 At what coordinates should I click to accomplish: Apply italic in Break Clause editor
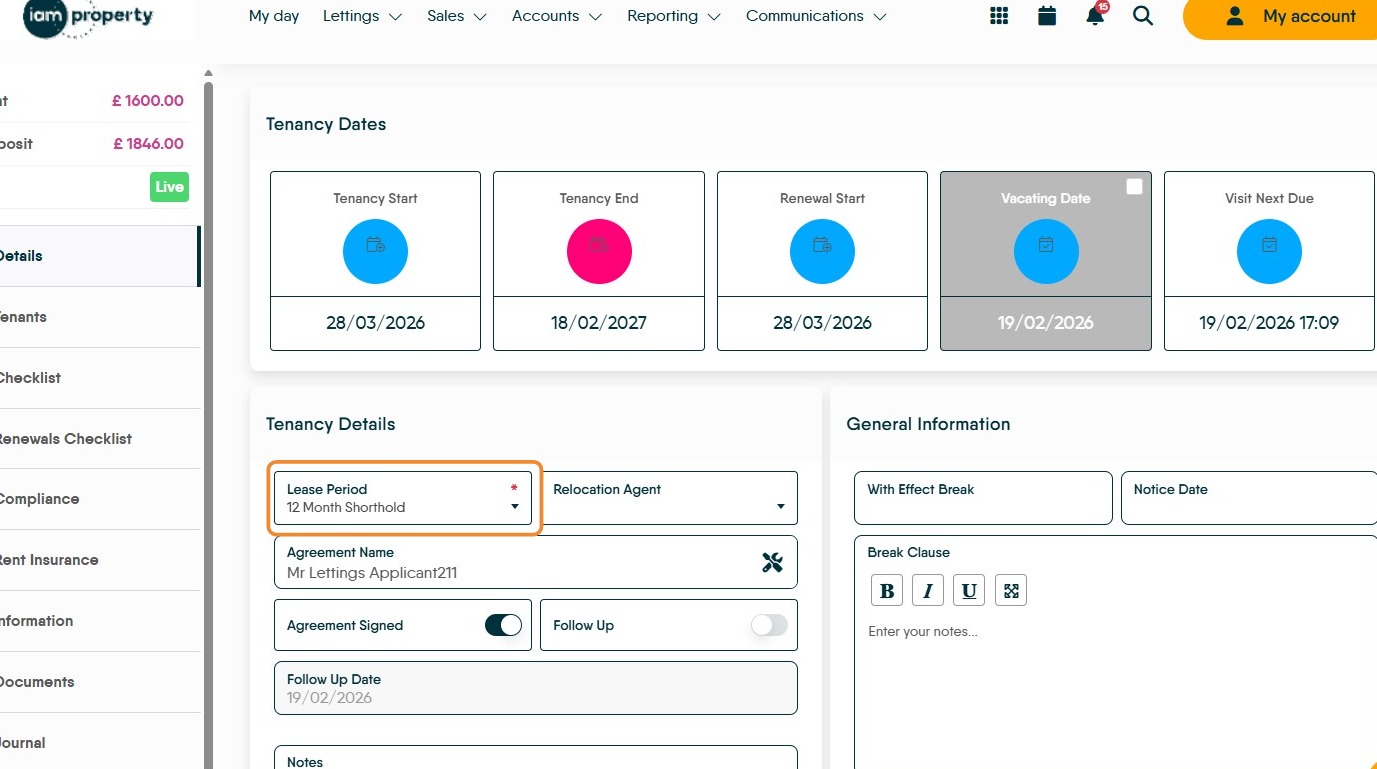tap(928, 590)
